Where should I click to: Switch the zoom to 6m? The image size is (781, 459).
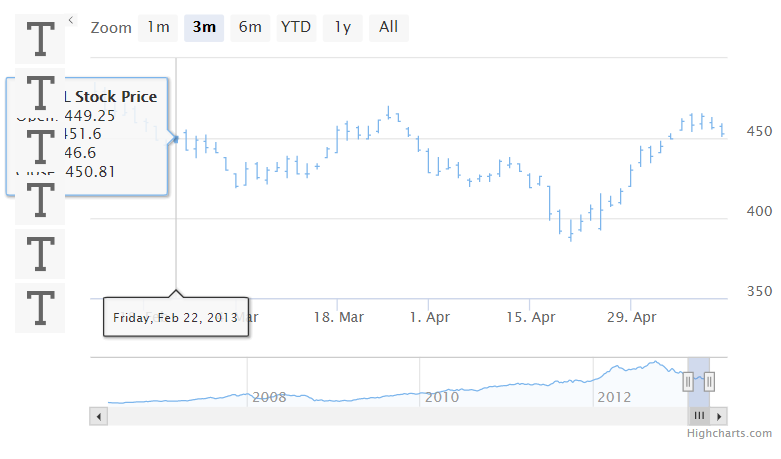coord(250,27)
